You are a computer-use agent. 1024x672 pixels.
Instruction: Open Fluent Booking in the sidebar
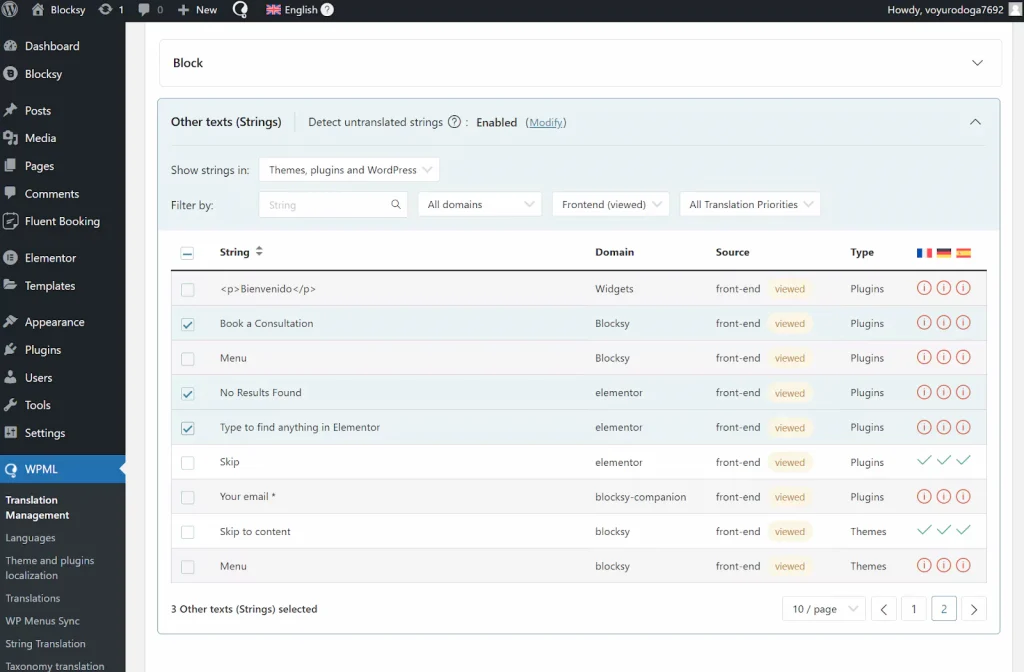[63, 221]
